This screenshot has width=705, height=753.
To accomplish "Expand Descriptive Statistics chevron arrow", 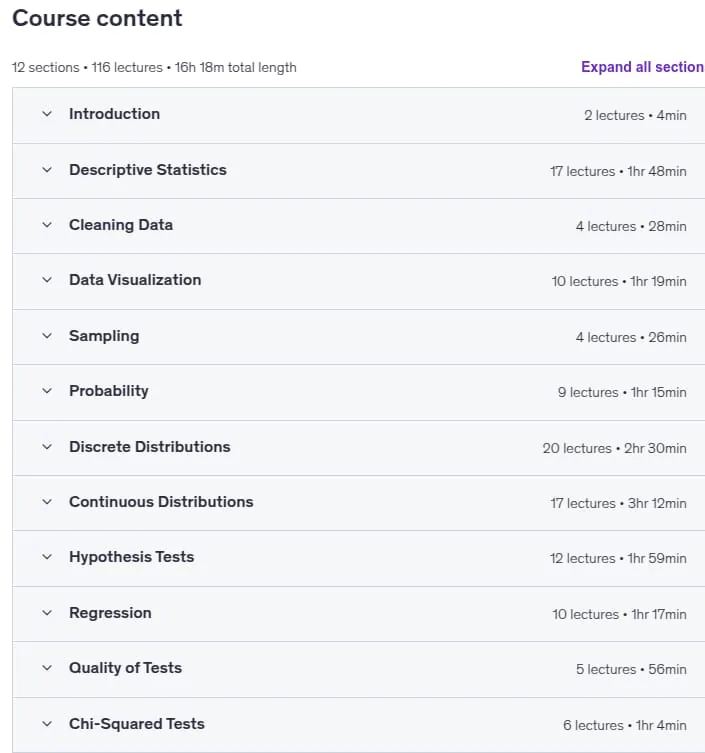I will tap(47, 170).
